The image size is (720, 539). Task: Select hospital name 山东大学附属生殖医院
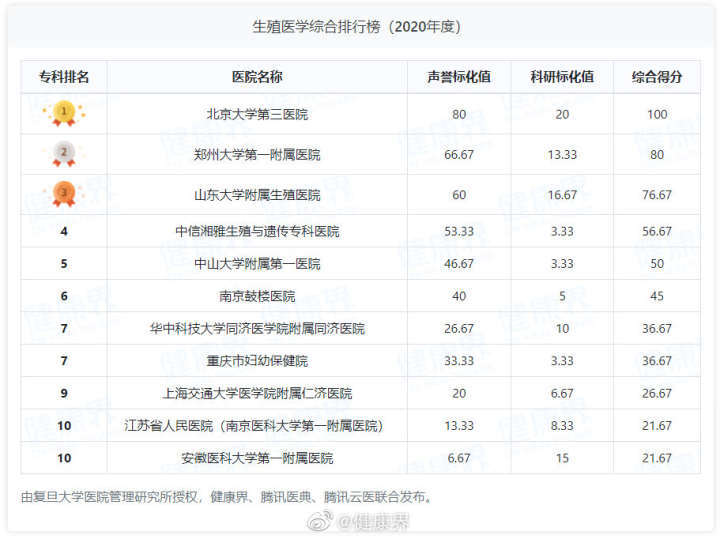pyautogui.click(x=257, y=195)
